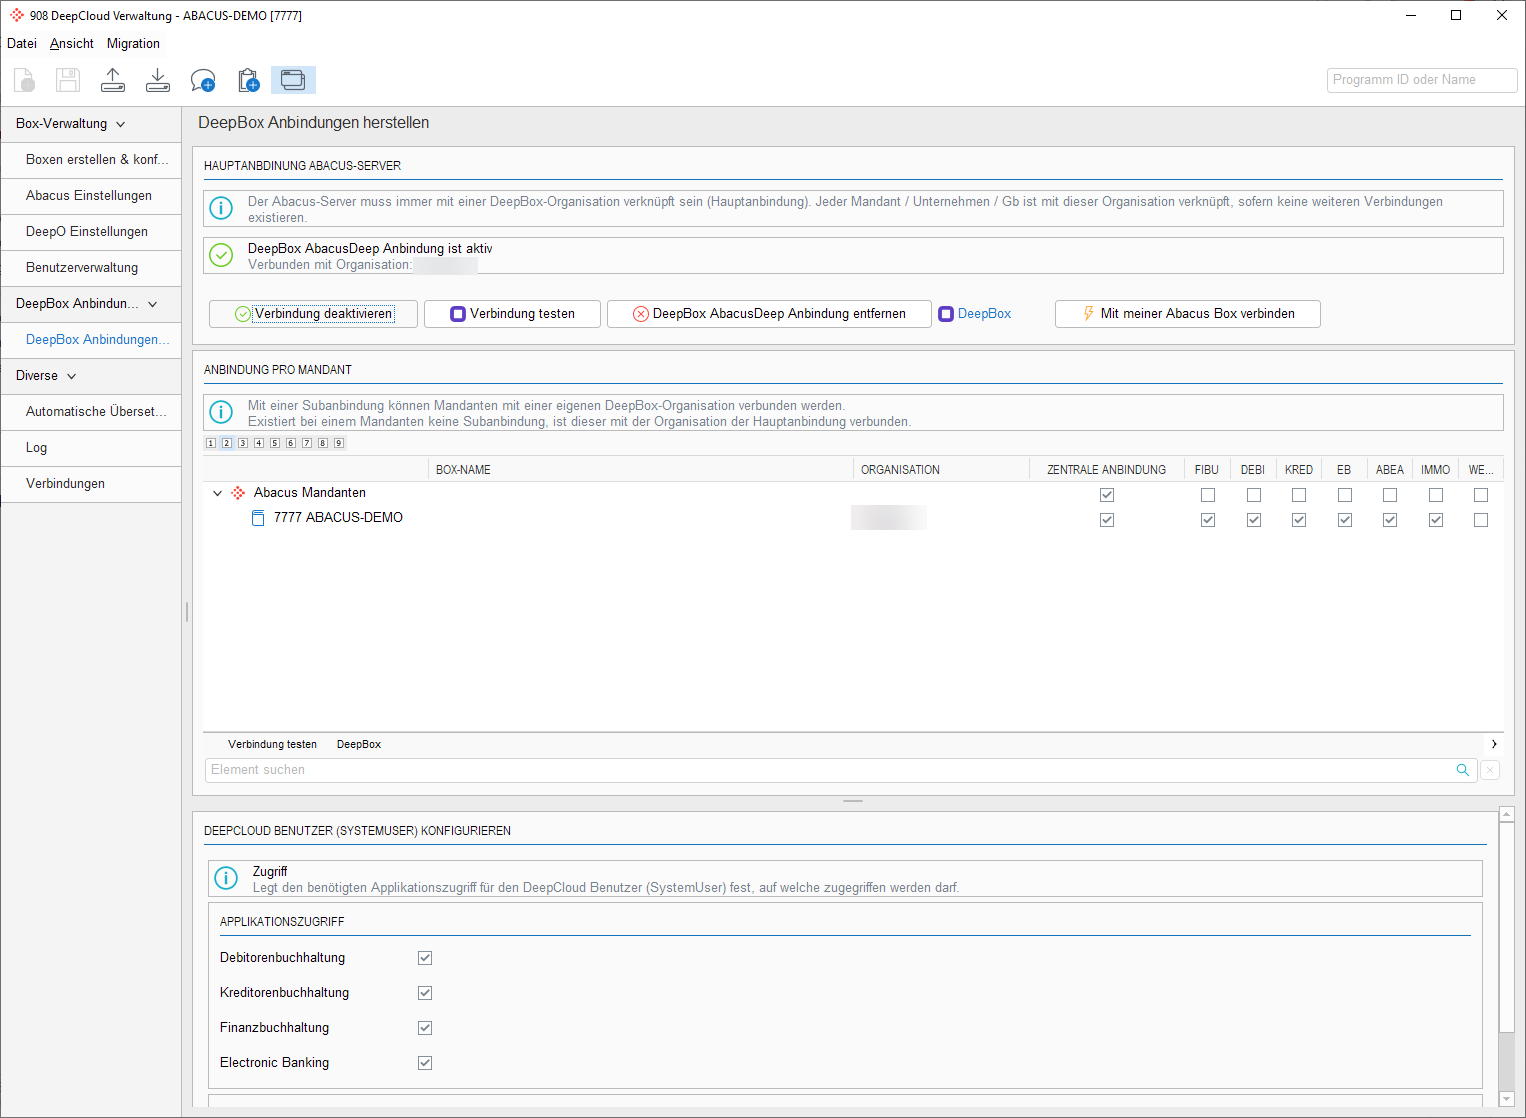Toggle the stacked windows toolbar icon

pos(293,80)
